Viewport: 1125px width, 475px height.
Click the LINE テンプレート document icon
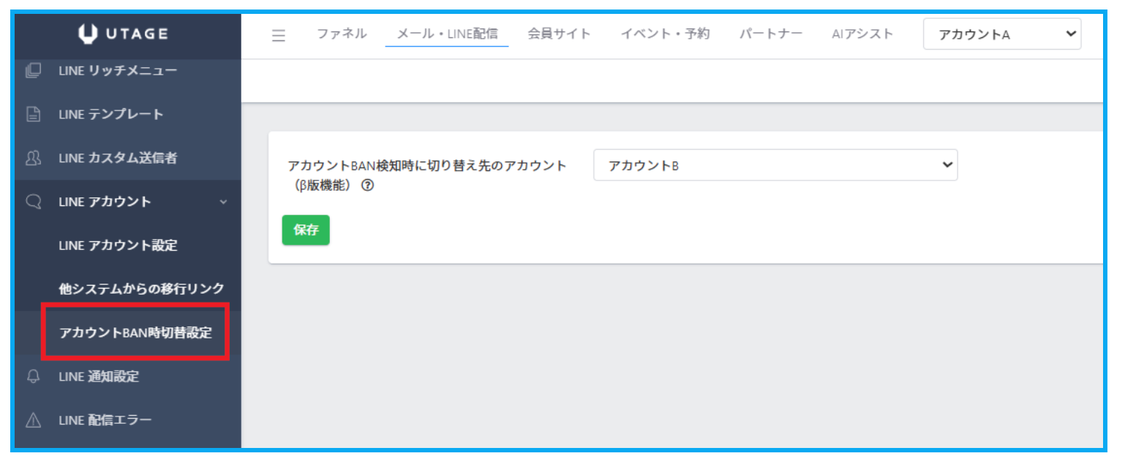click(x=33, y=114)
